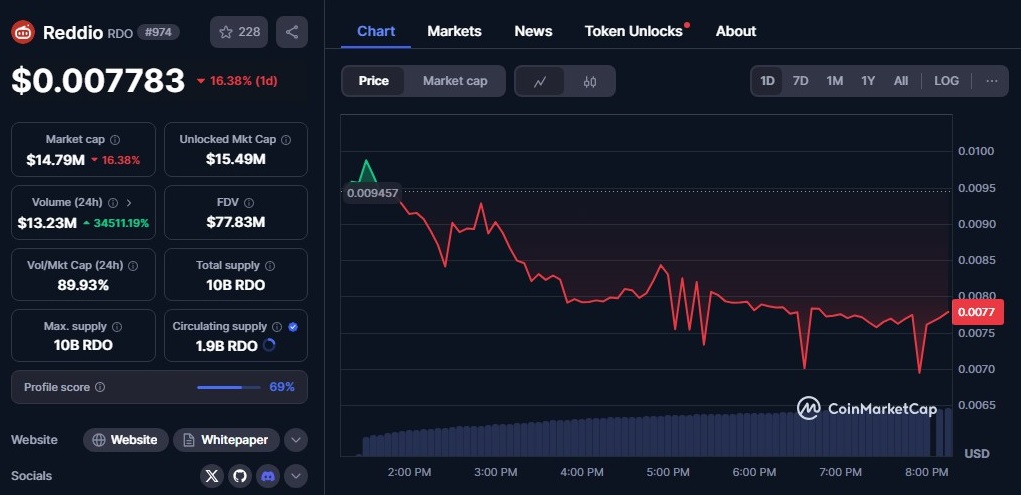Click the $77.83M FDV value

(x=236, y=223)
